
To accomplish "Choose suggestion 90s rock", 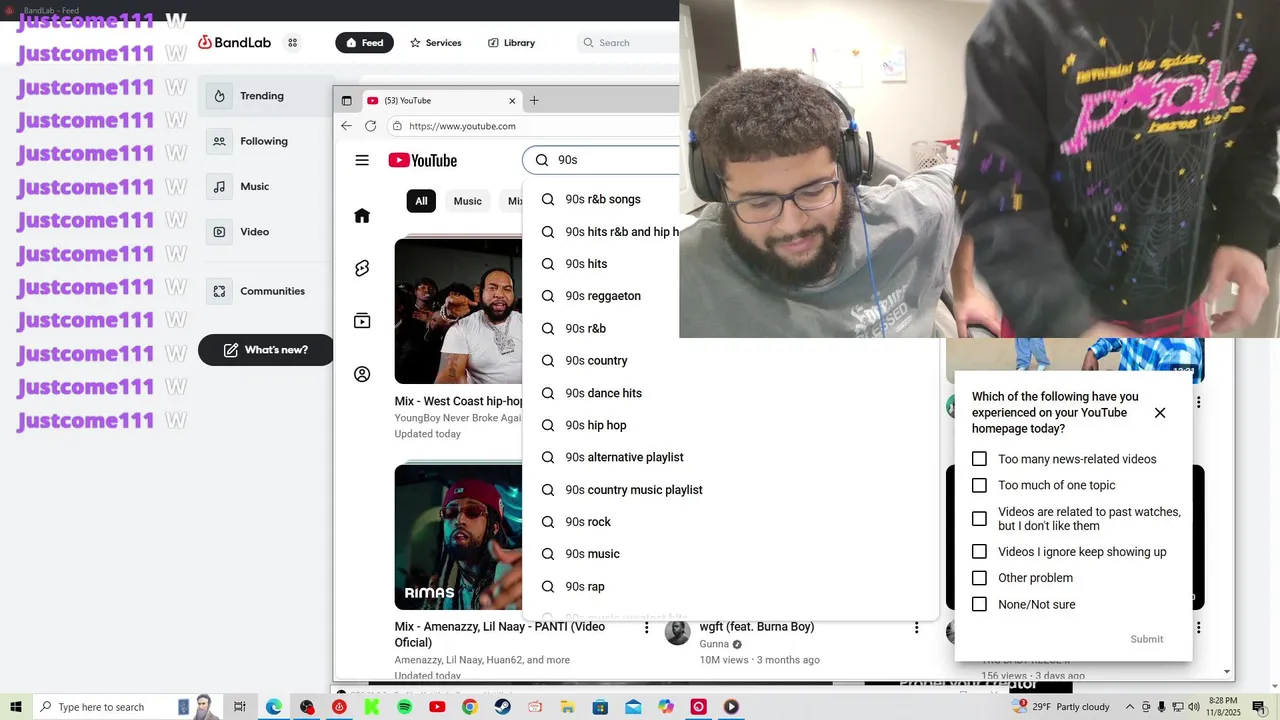I will point(730,522).
